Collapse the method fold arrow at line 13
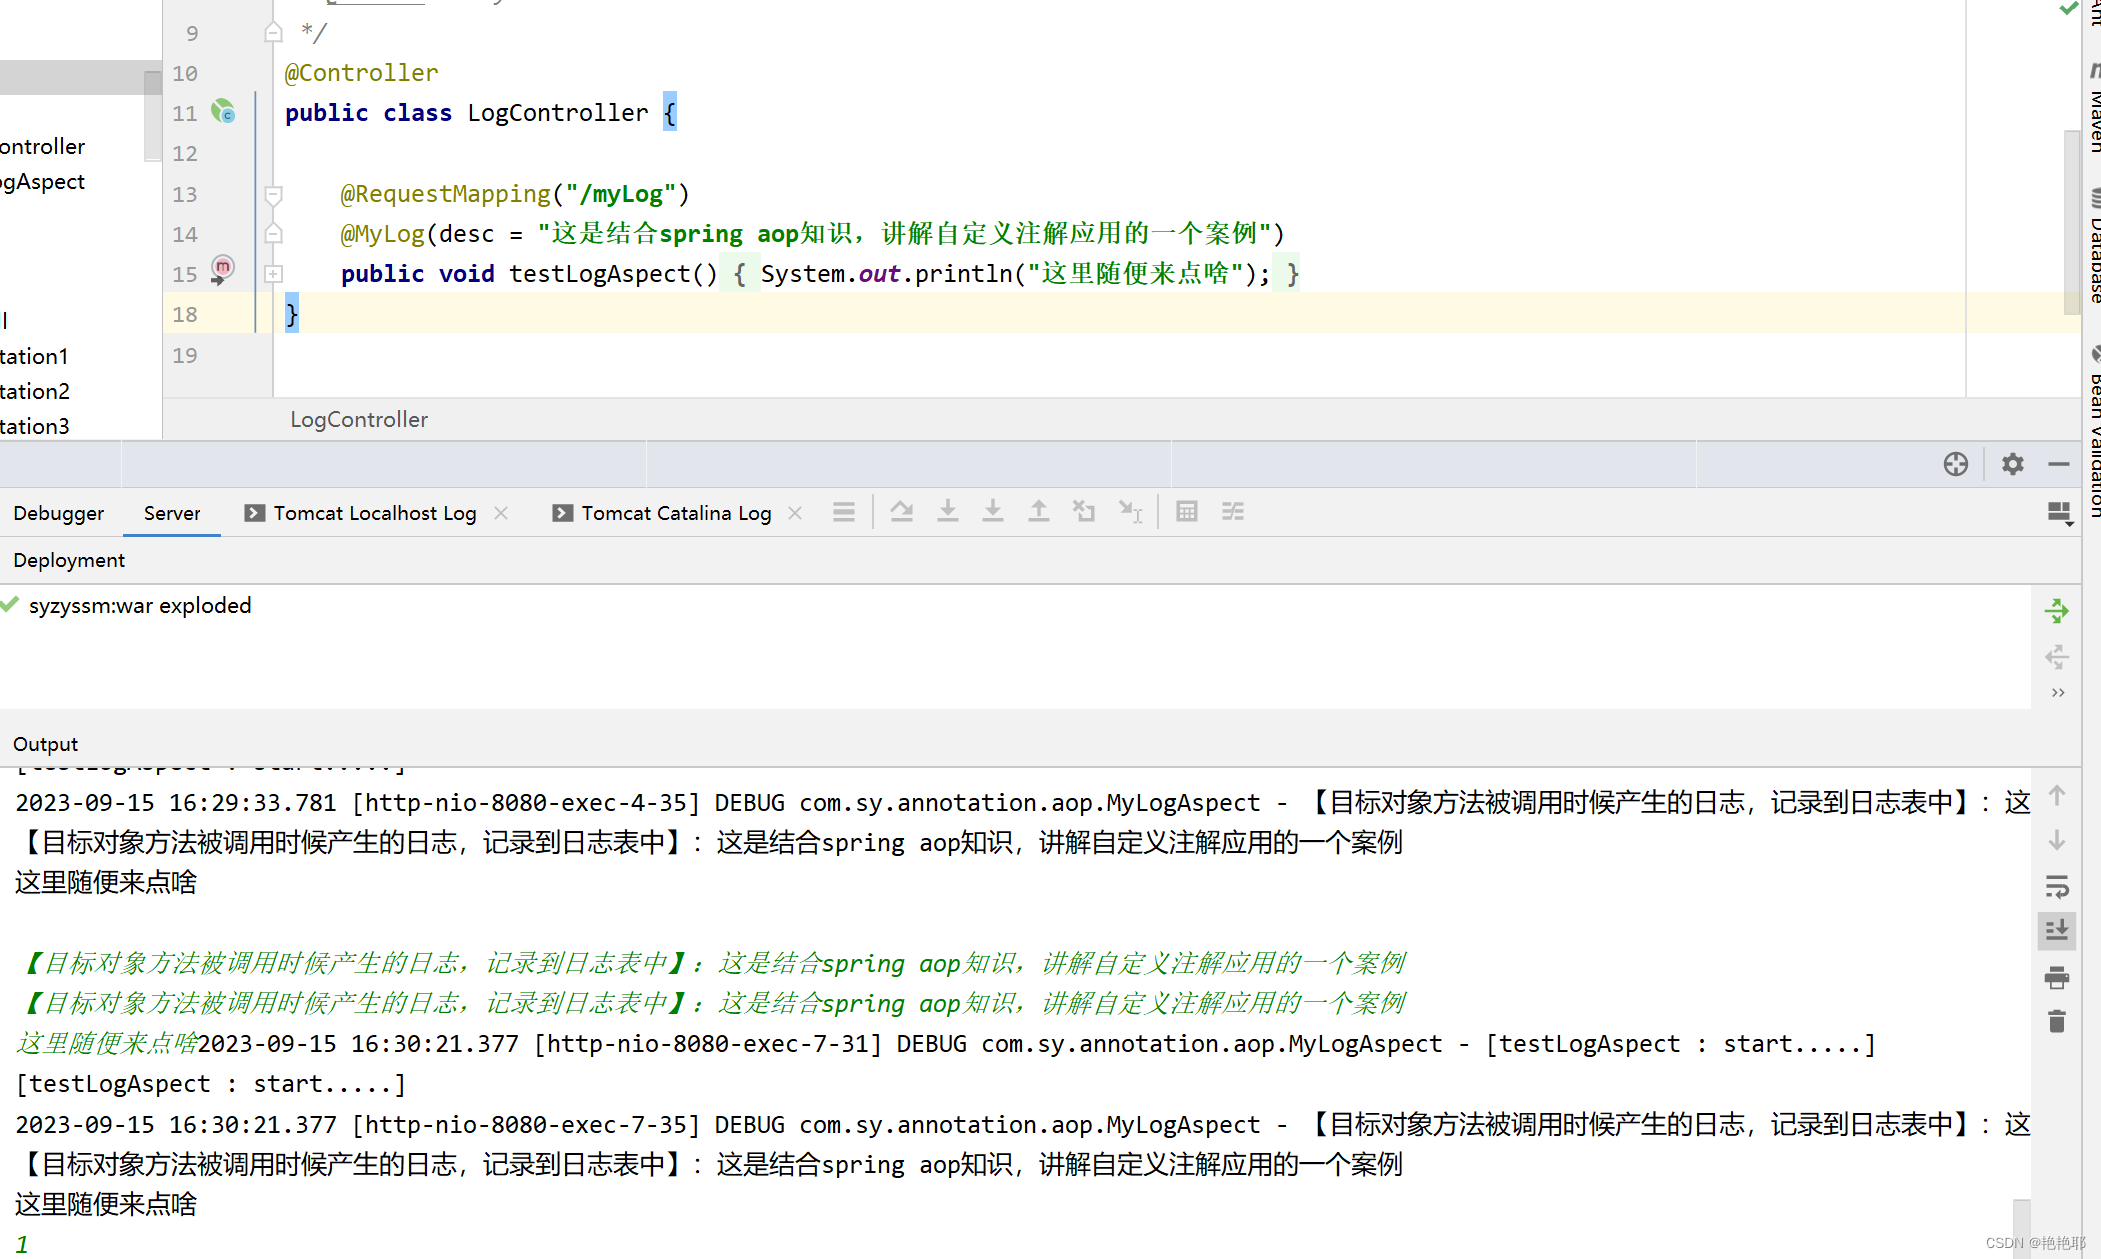 pos(272,196)
